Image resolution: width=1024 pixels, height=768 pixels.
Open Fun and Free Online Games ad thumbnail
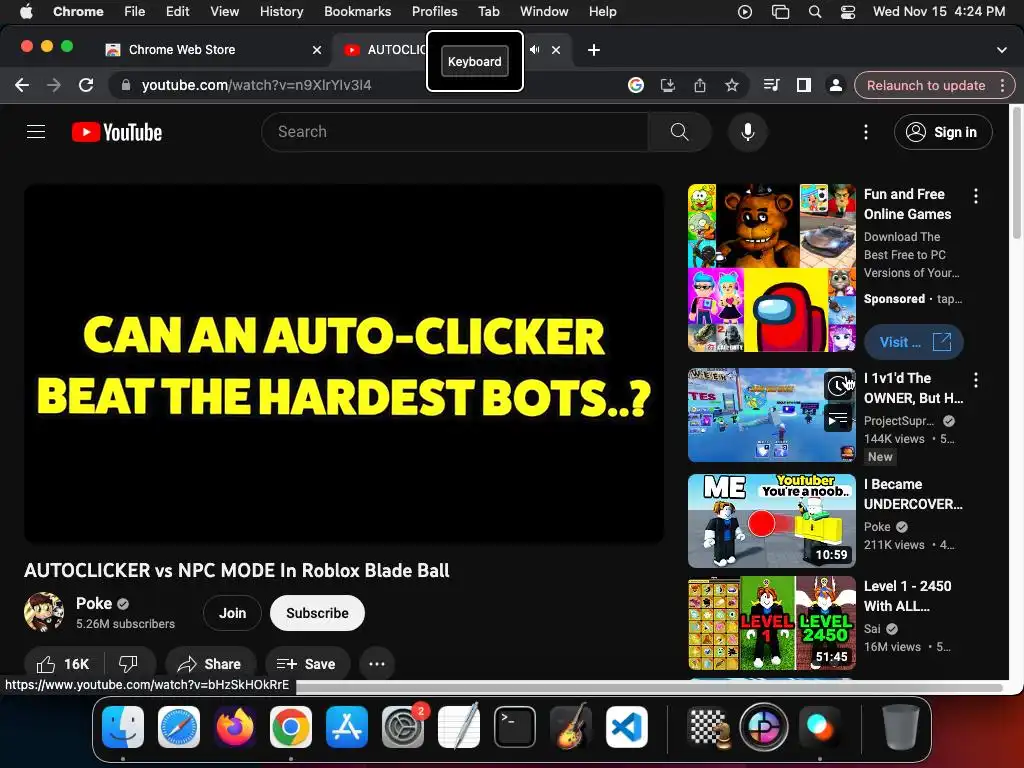pyautogui.click(x=771, y=268)
